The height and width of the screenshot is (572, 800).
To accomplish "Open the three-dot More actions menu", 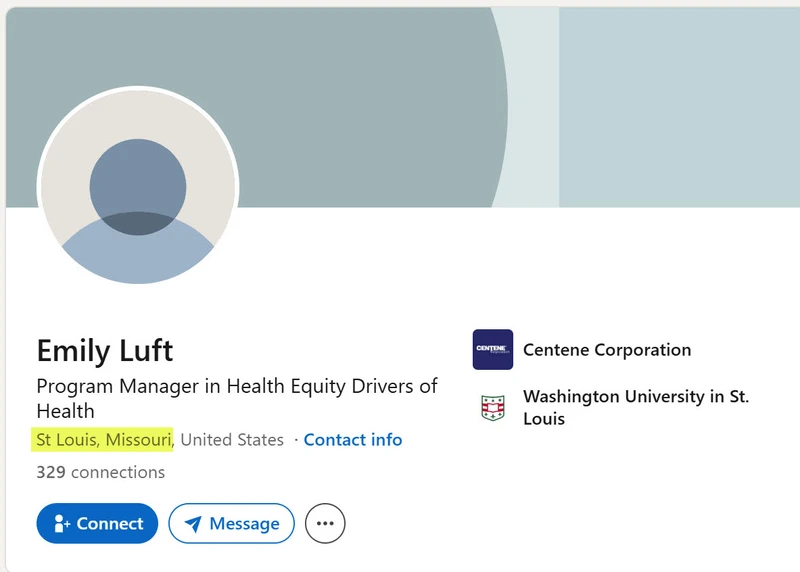I will point(325,524).
